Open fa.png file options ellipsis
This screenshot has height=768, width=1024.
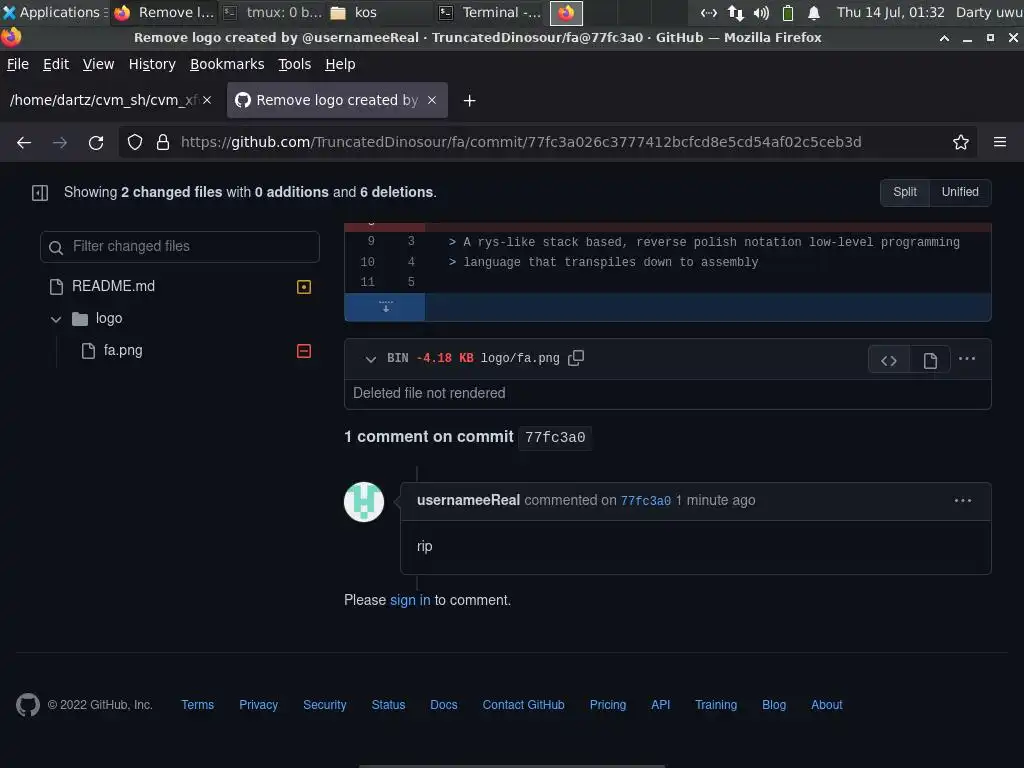(x=967, y=359)
